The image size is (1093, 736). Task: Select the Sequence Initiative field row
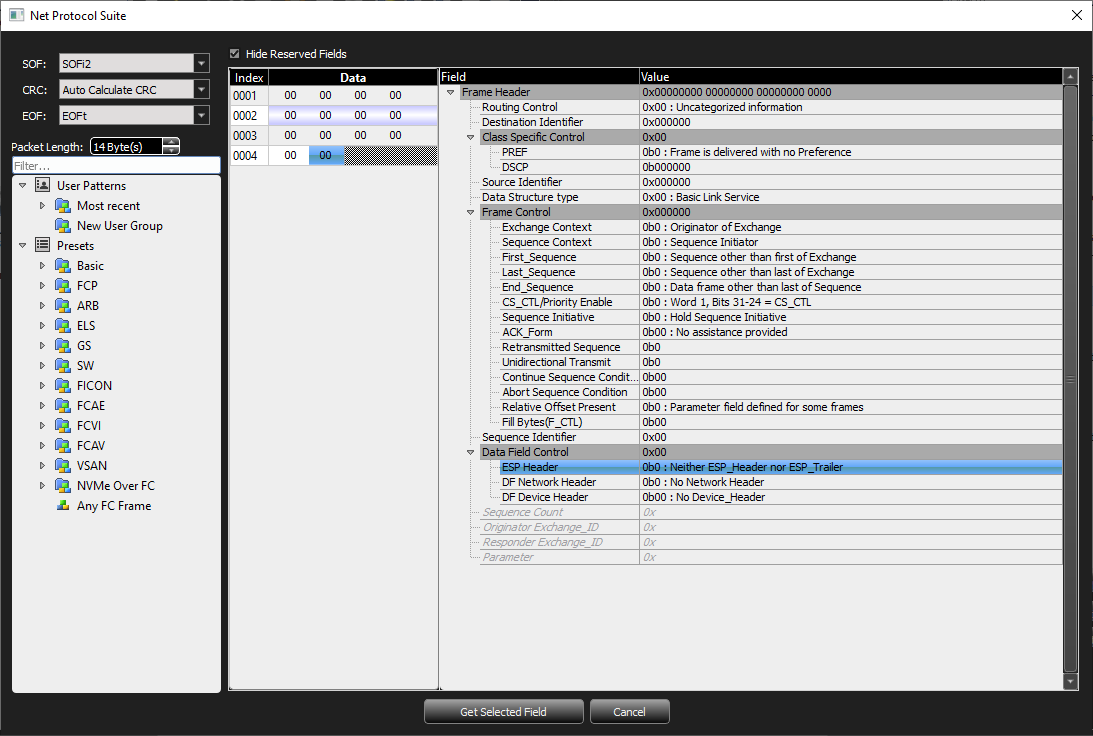[780, 317]
